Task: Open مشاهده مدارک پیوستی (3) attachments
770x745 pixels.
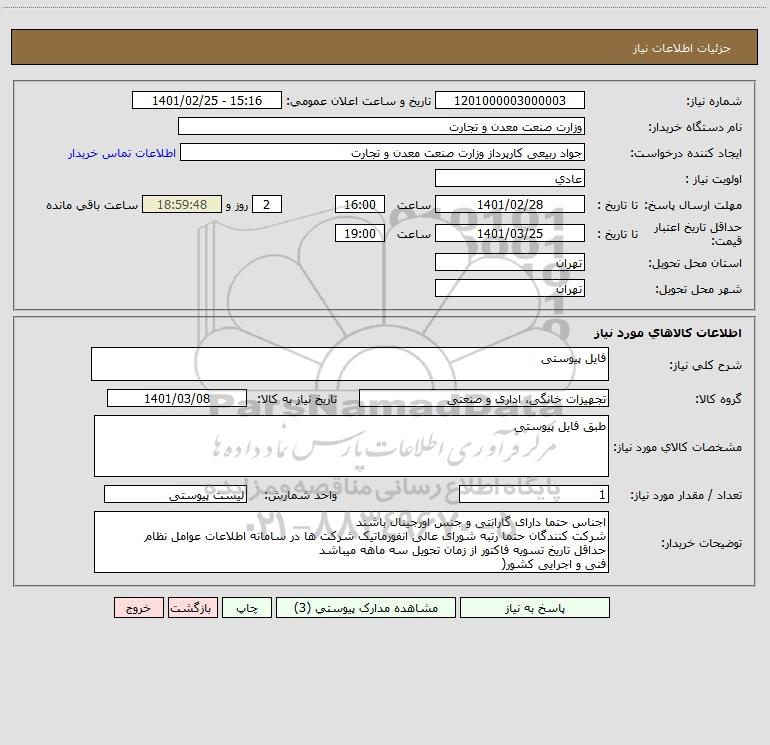Action: [x=366, y=607]
